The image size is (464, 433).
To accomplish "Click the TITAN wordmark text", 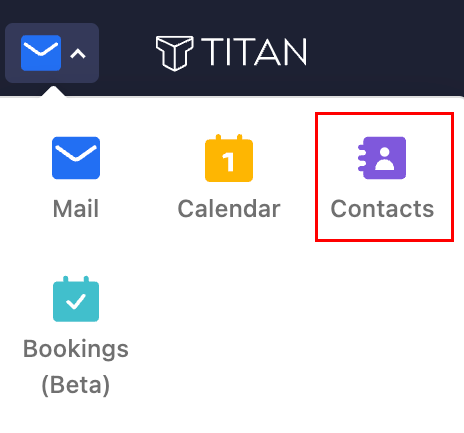I will [254, 52].
